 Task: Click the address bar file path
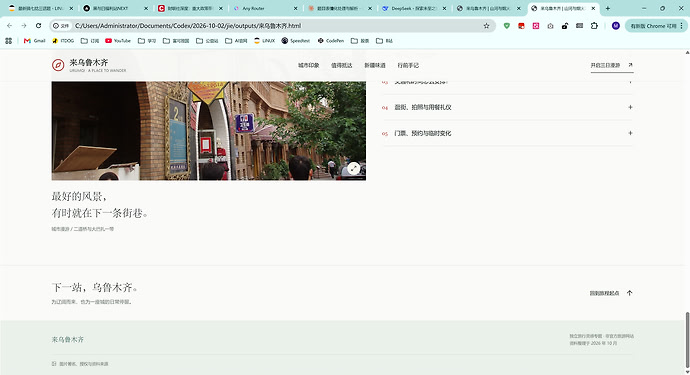click(x=188, y=26)
